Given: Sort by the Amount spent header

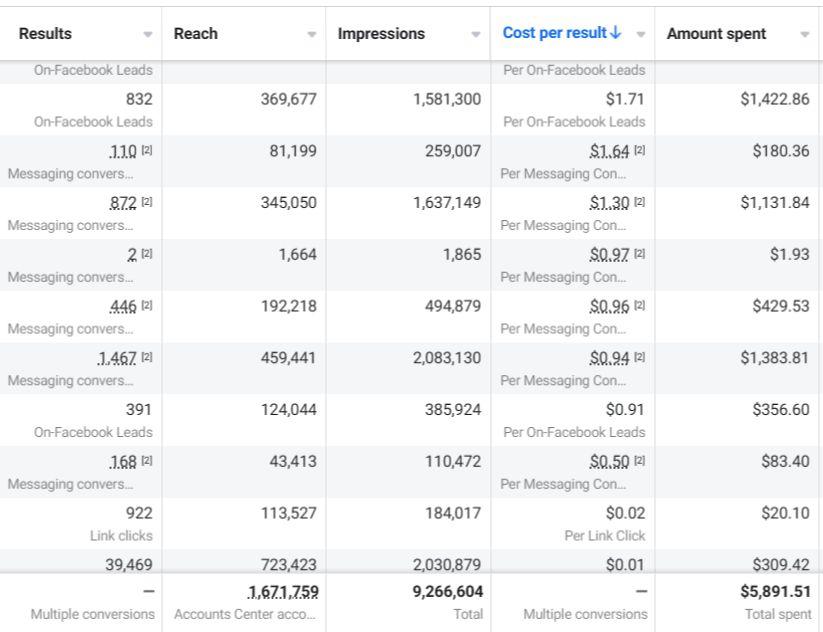Looking at the screenshot, I should (716, 34).
